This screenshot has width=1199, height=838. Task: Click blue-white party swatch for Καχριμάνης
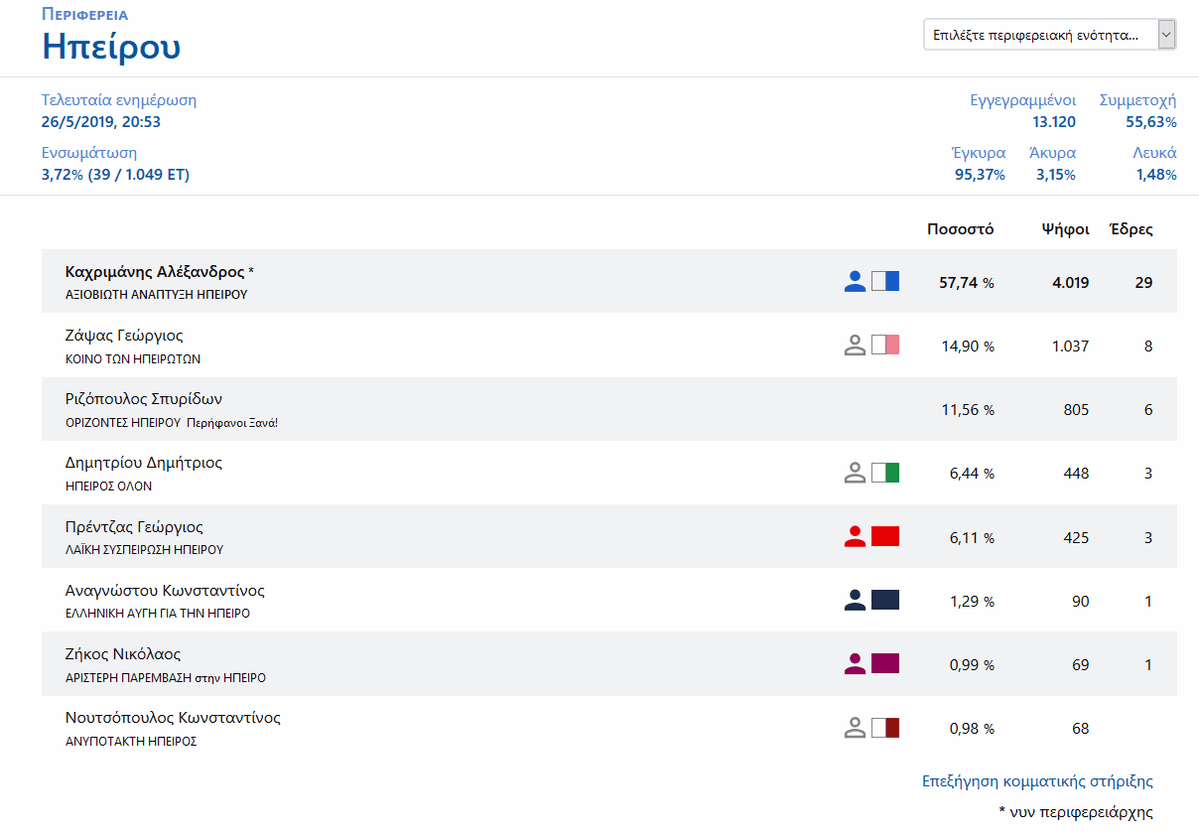click(885, 282)
